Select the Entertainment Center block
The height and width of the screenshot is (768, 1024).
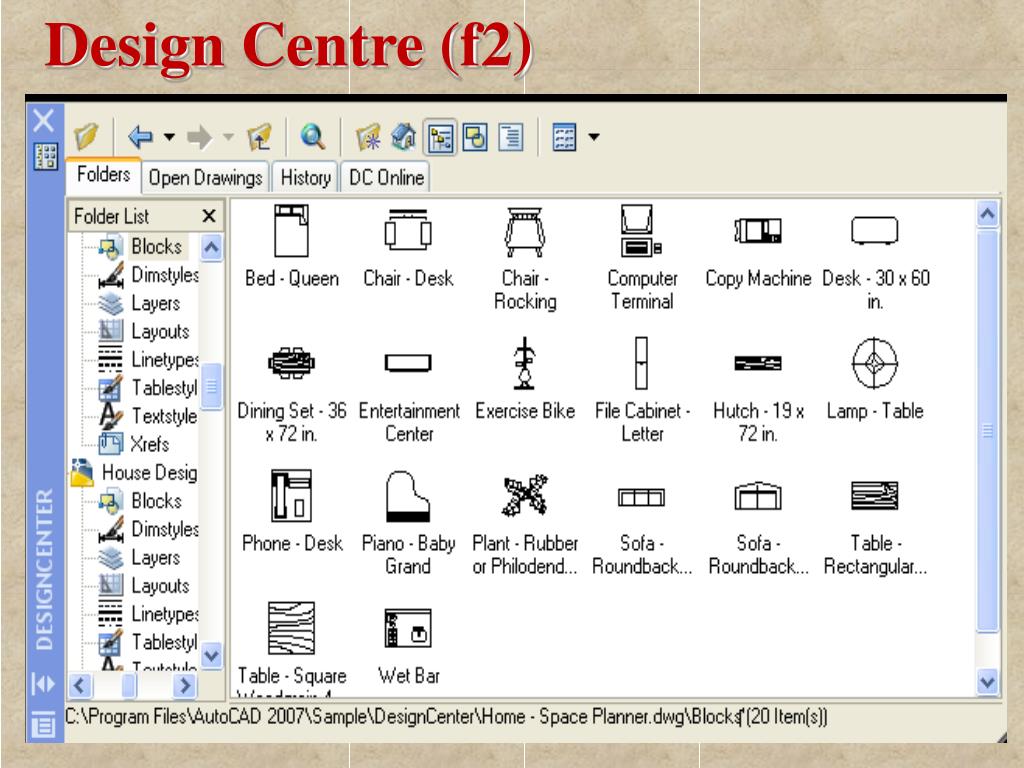coord(409,396)
